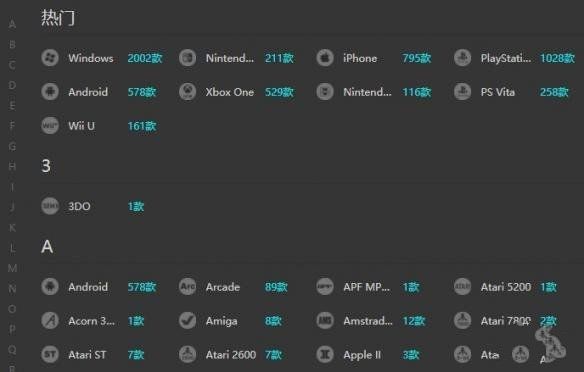Click the Xbox One platform icon
This screenshot has width=584, height=372.
(x=187, y=92)
